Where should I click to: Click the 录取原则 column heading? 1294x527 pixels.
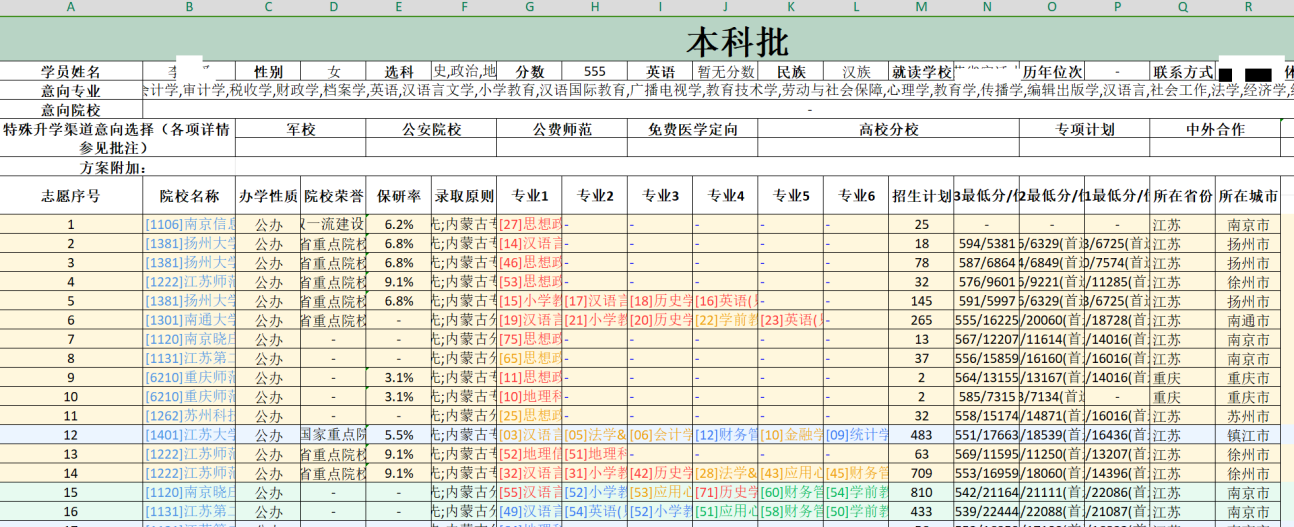click(463, 196)
